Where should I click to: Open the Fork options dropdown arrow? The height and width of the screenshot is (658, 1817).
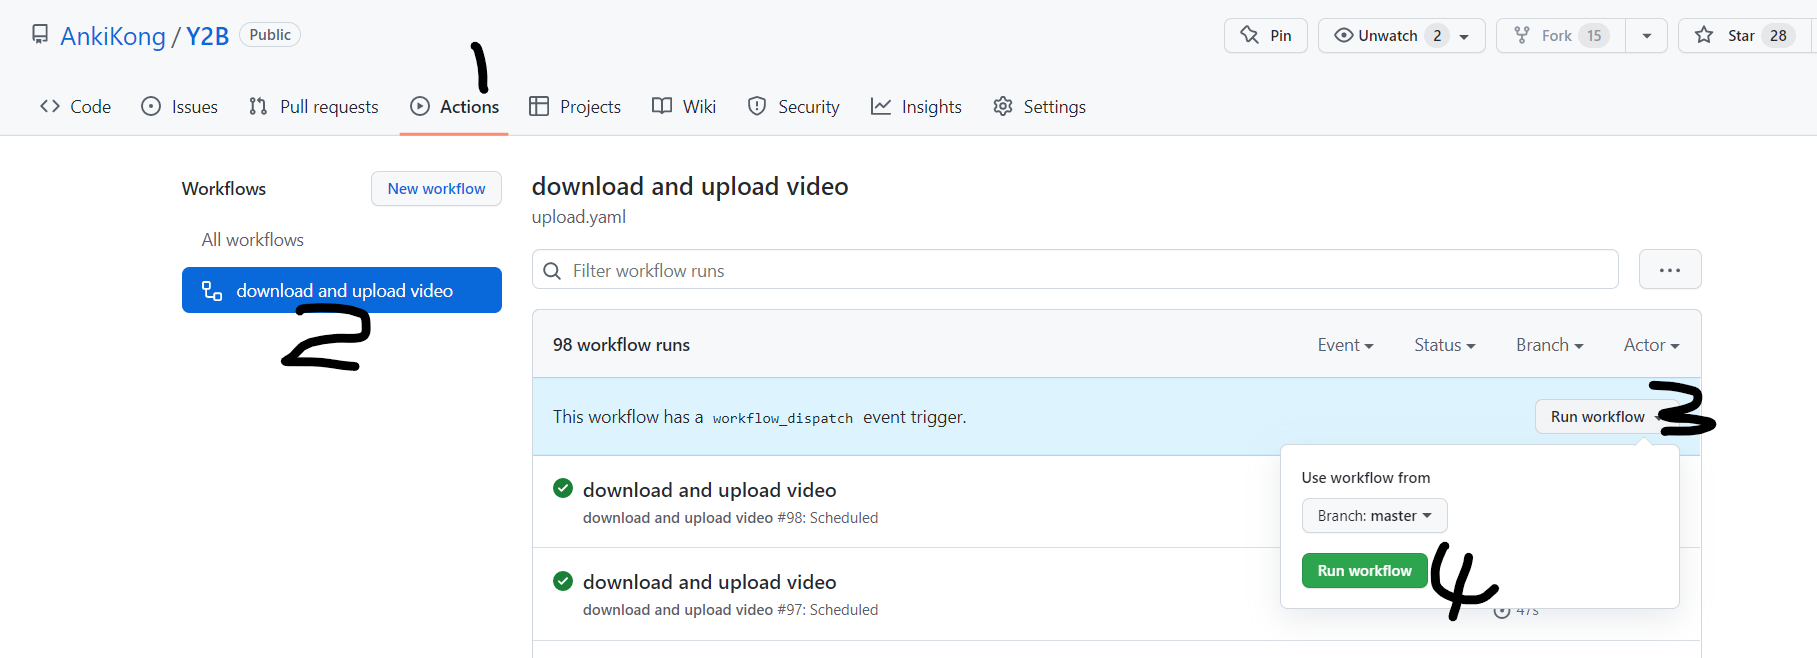[1646, 35]
